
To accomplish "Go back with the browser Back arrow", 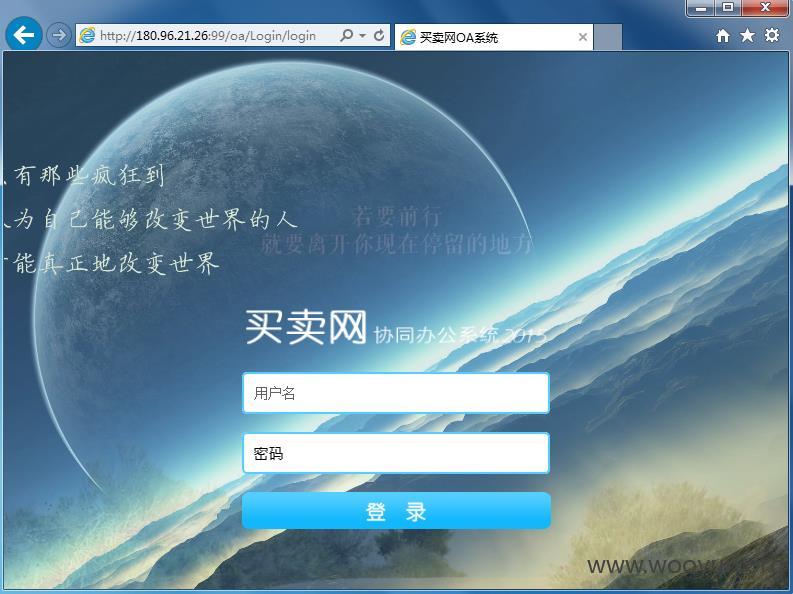I will click(23, 34).
